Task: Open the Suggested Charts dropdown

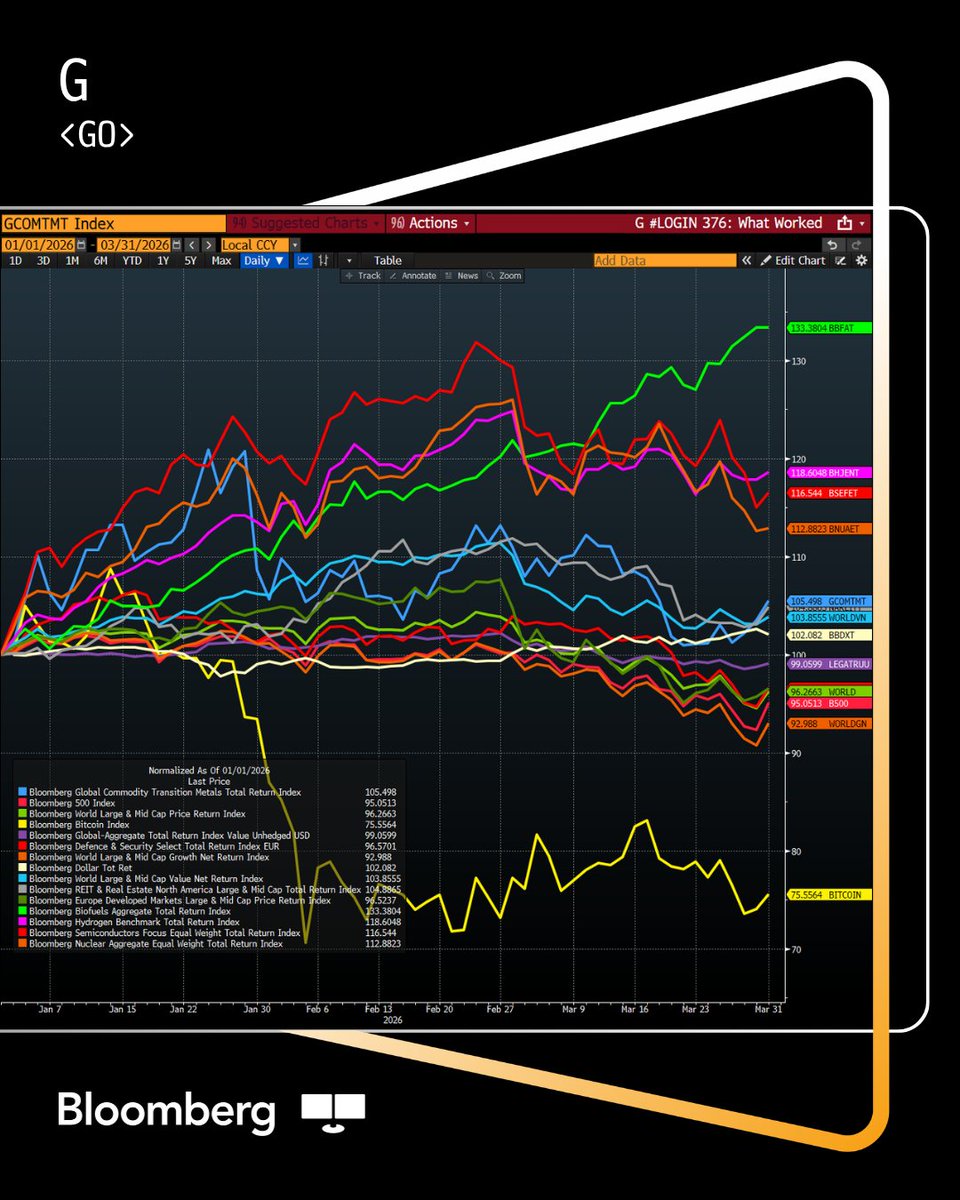Action: [305, 223]
